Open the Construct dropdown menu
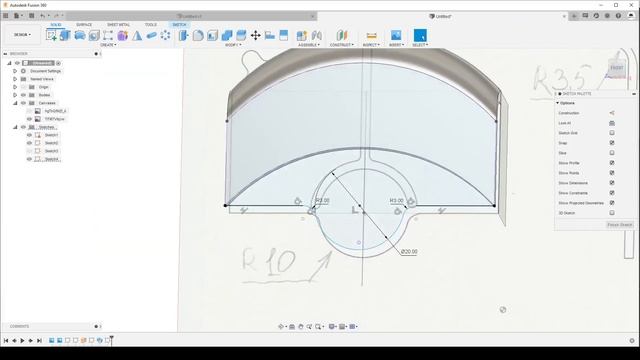This screenshot has width=640, height=360. pyautogui.click(x=342, y=45)
